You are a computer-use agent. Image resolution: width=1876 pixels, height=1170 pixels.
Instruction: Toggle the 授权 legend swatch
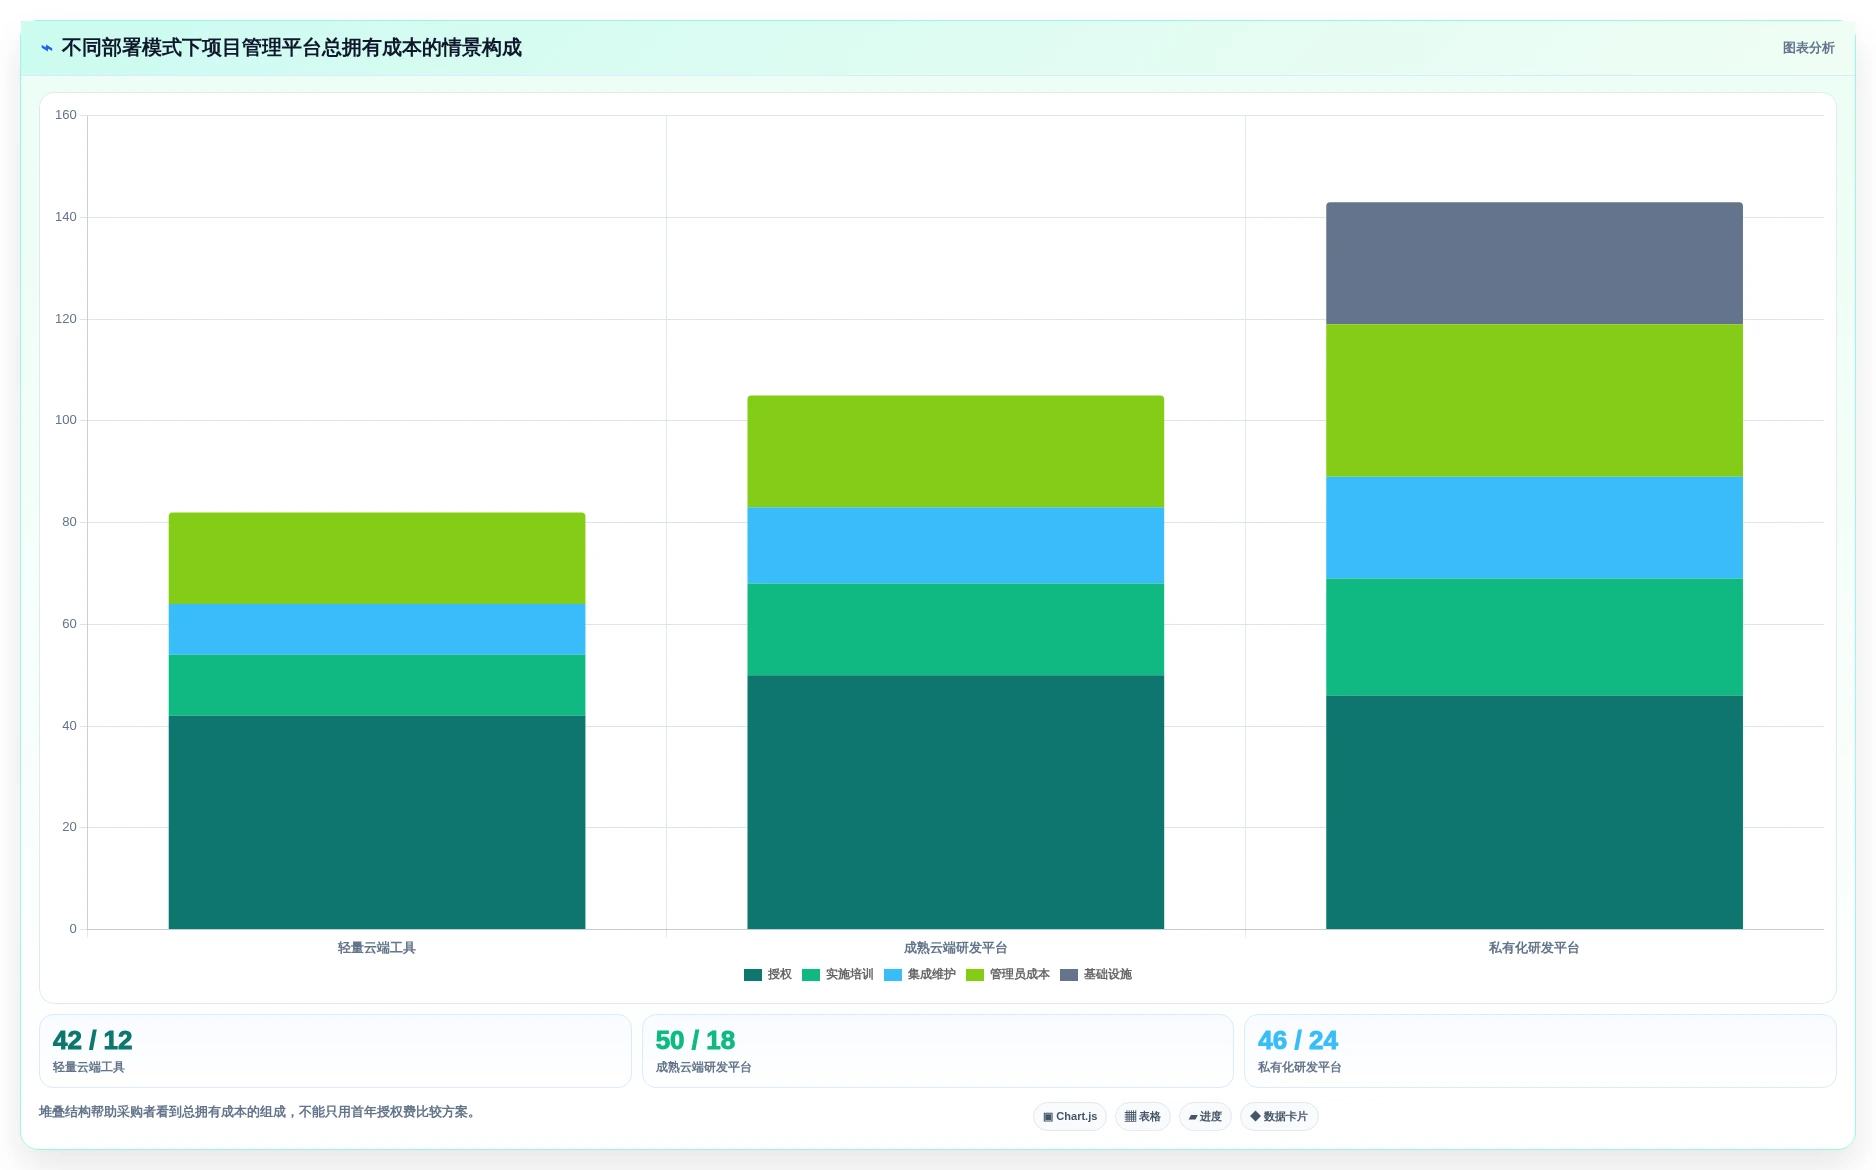coord(753,975)
